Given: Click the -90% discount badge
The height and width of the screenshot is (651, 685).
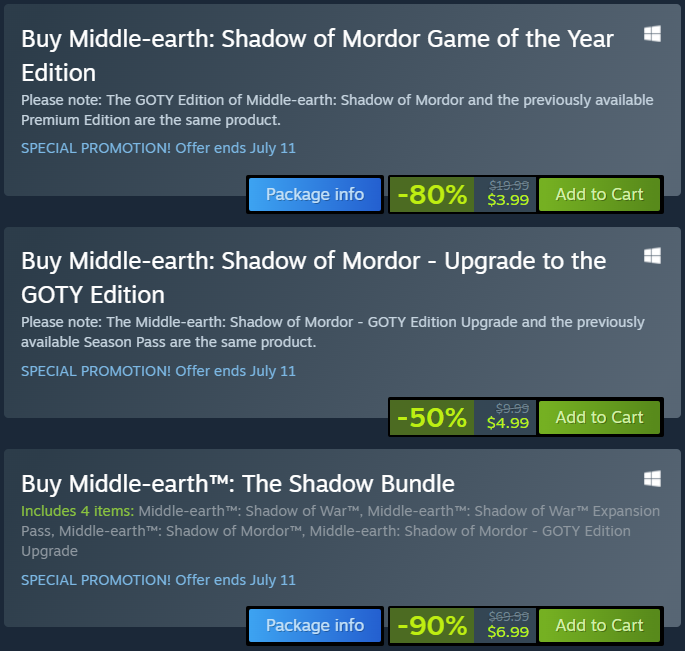Looking at the screenshot, I should click(432, 625).
